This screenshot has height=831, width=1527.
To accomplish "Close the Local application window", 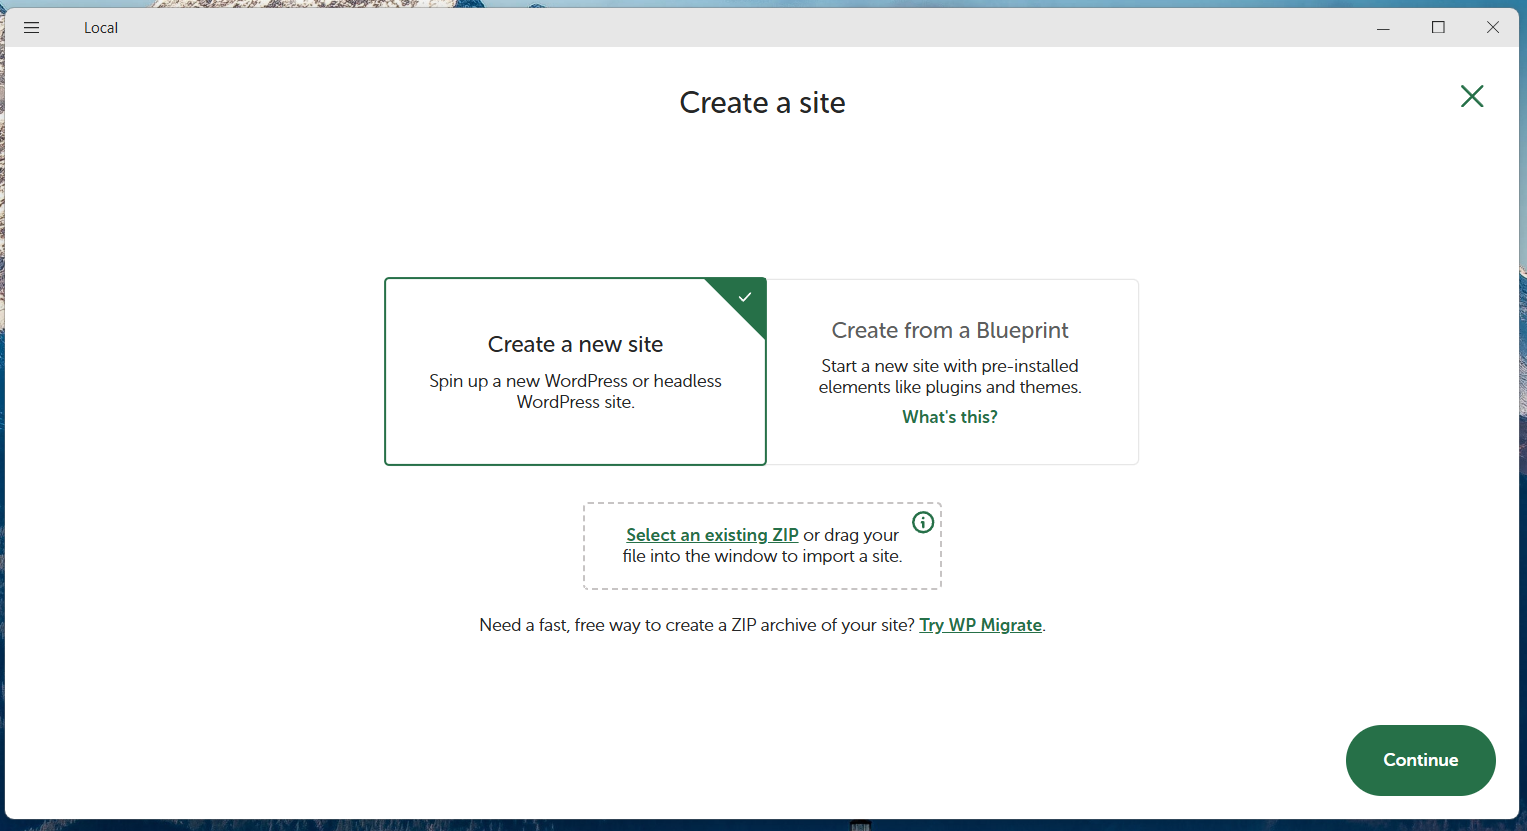I will [1492, 28].
